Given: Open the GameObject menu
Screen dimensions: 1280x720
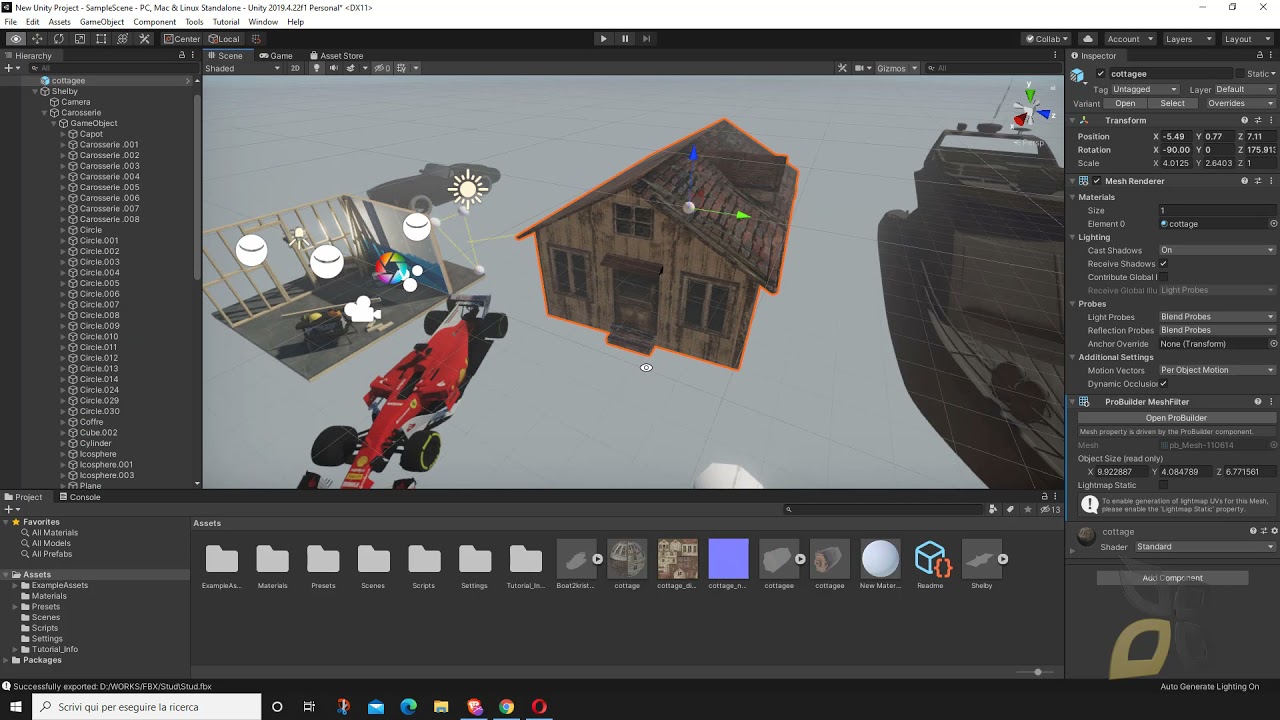Looking at the screenshot, I should 102,22.
